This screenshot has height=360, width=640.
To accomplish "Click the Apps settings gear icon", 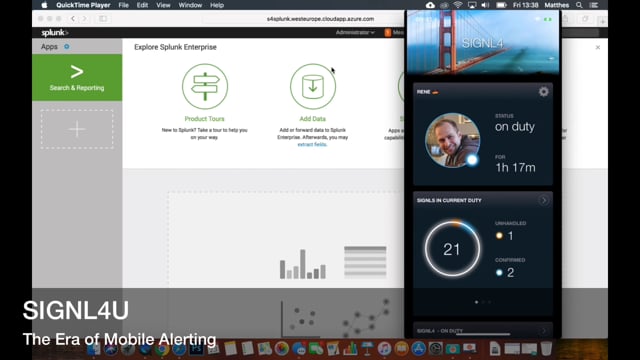I will coord(67,47).
